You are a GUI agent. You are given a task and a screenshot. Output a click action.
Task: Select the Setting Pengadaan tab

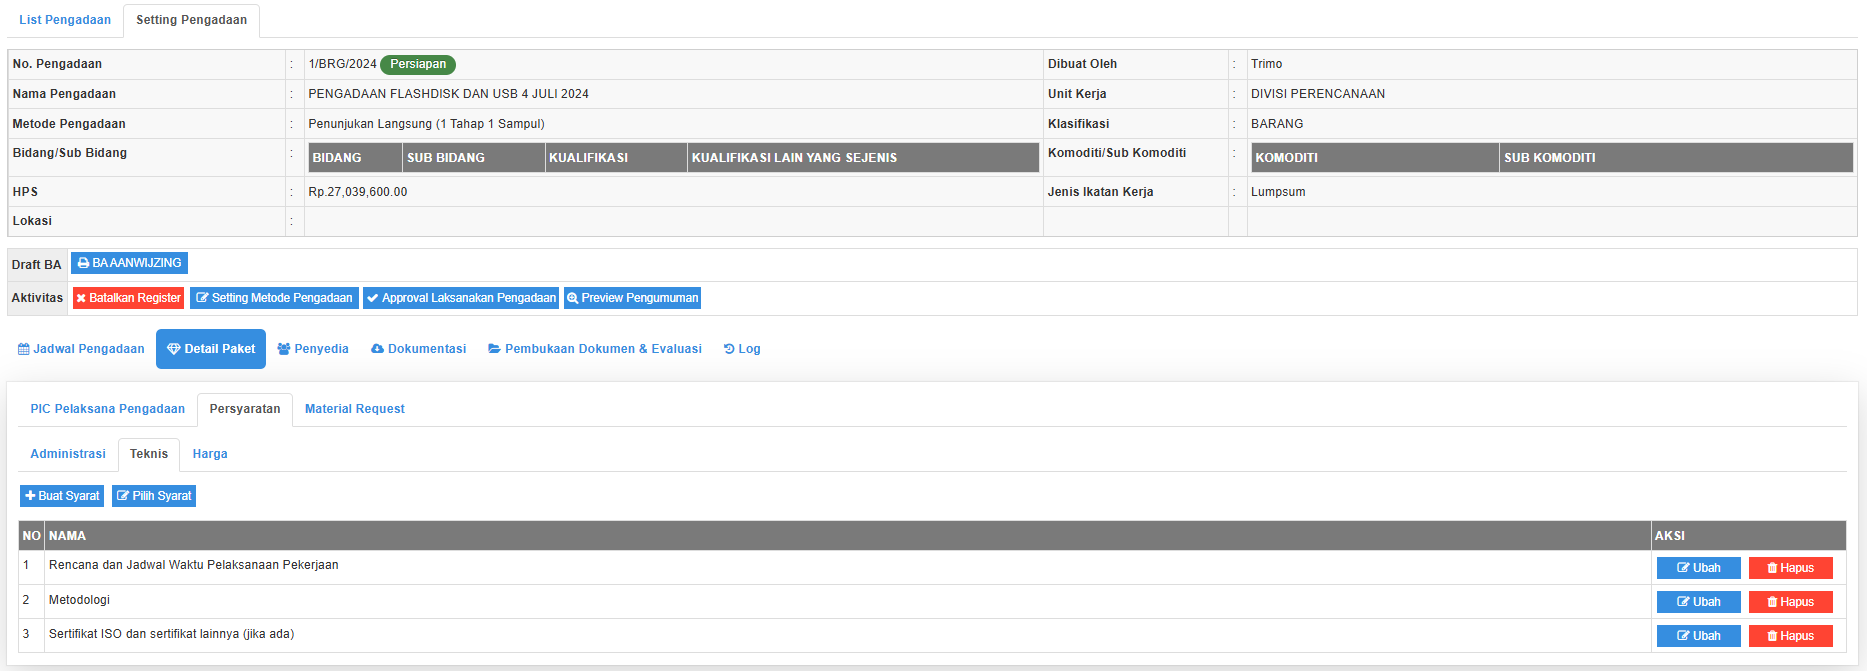[x=191, y=20]
